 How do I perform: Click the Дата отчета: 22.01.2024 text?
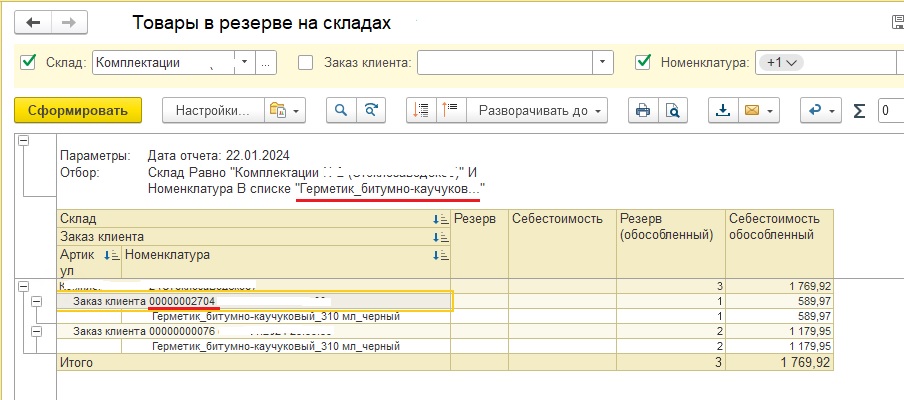click(219, 156)
